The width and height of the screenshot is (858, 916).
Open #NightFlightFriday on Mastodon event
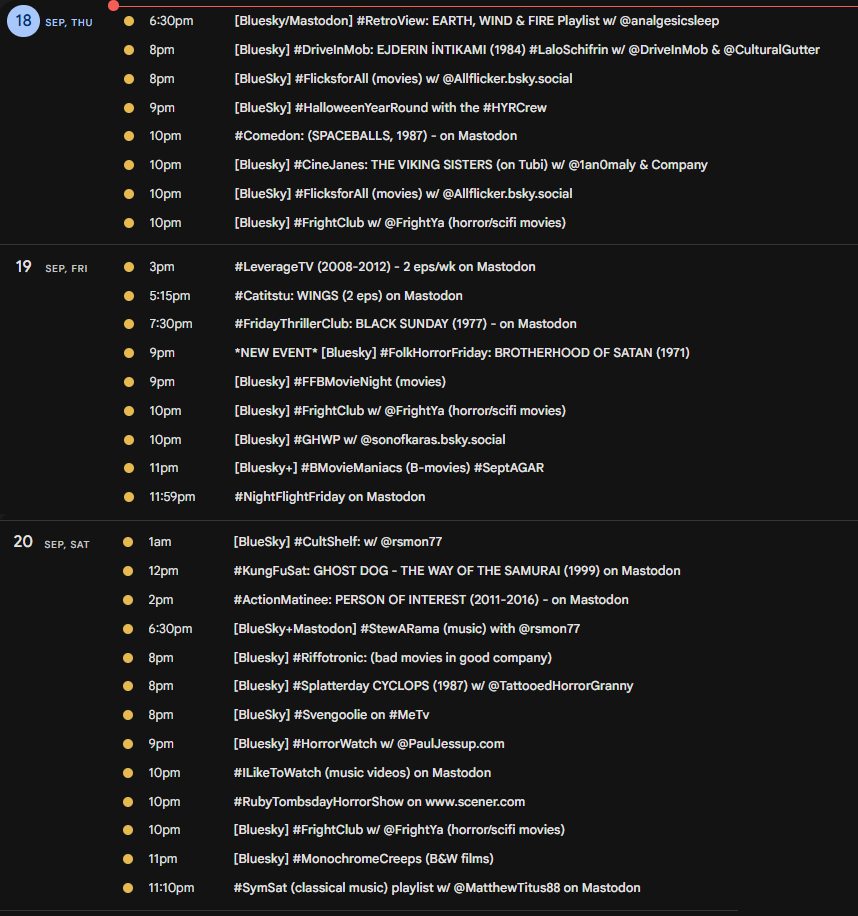tap(329, 497)
